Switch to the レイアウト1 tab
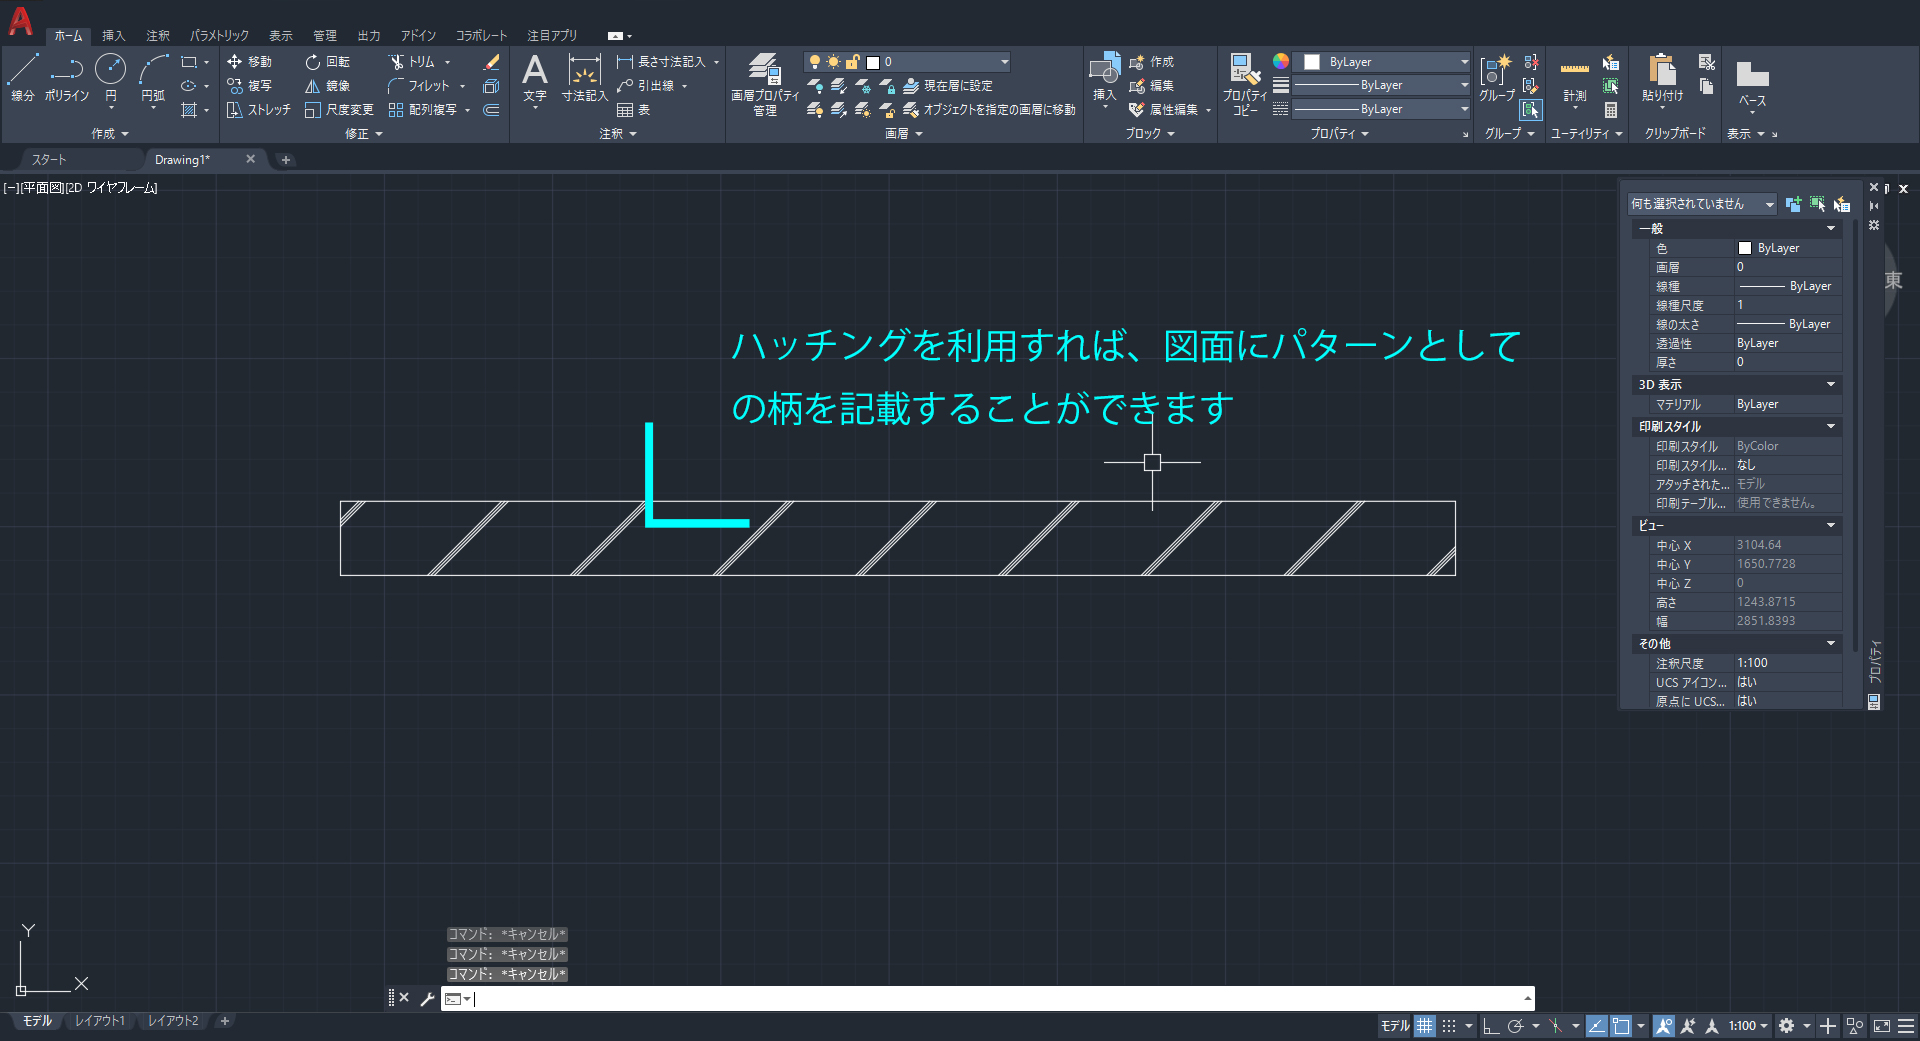This screenshot has width=1920, height=1041. [x=100, y=1021]
